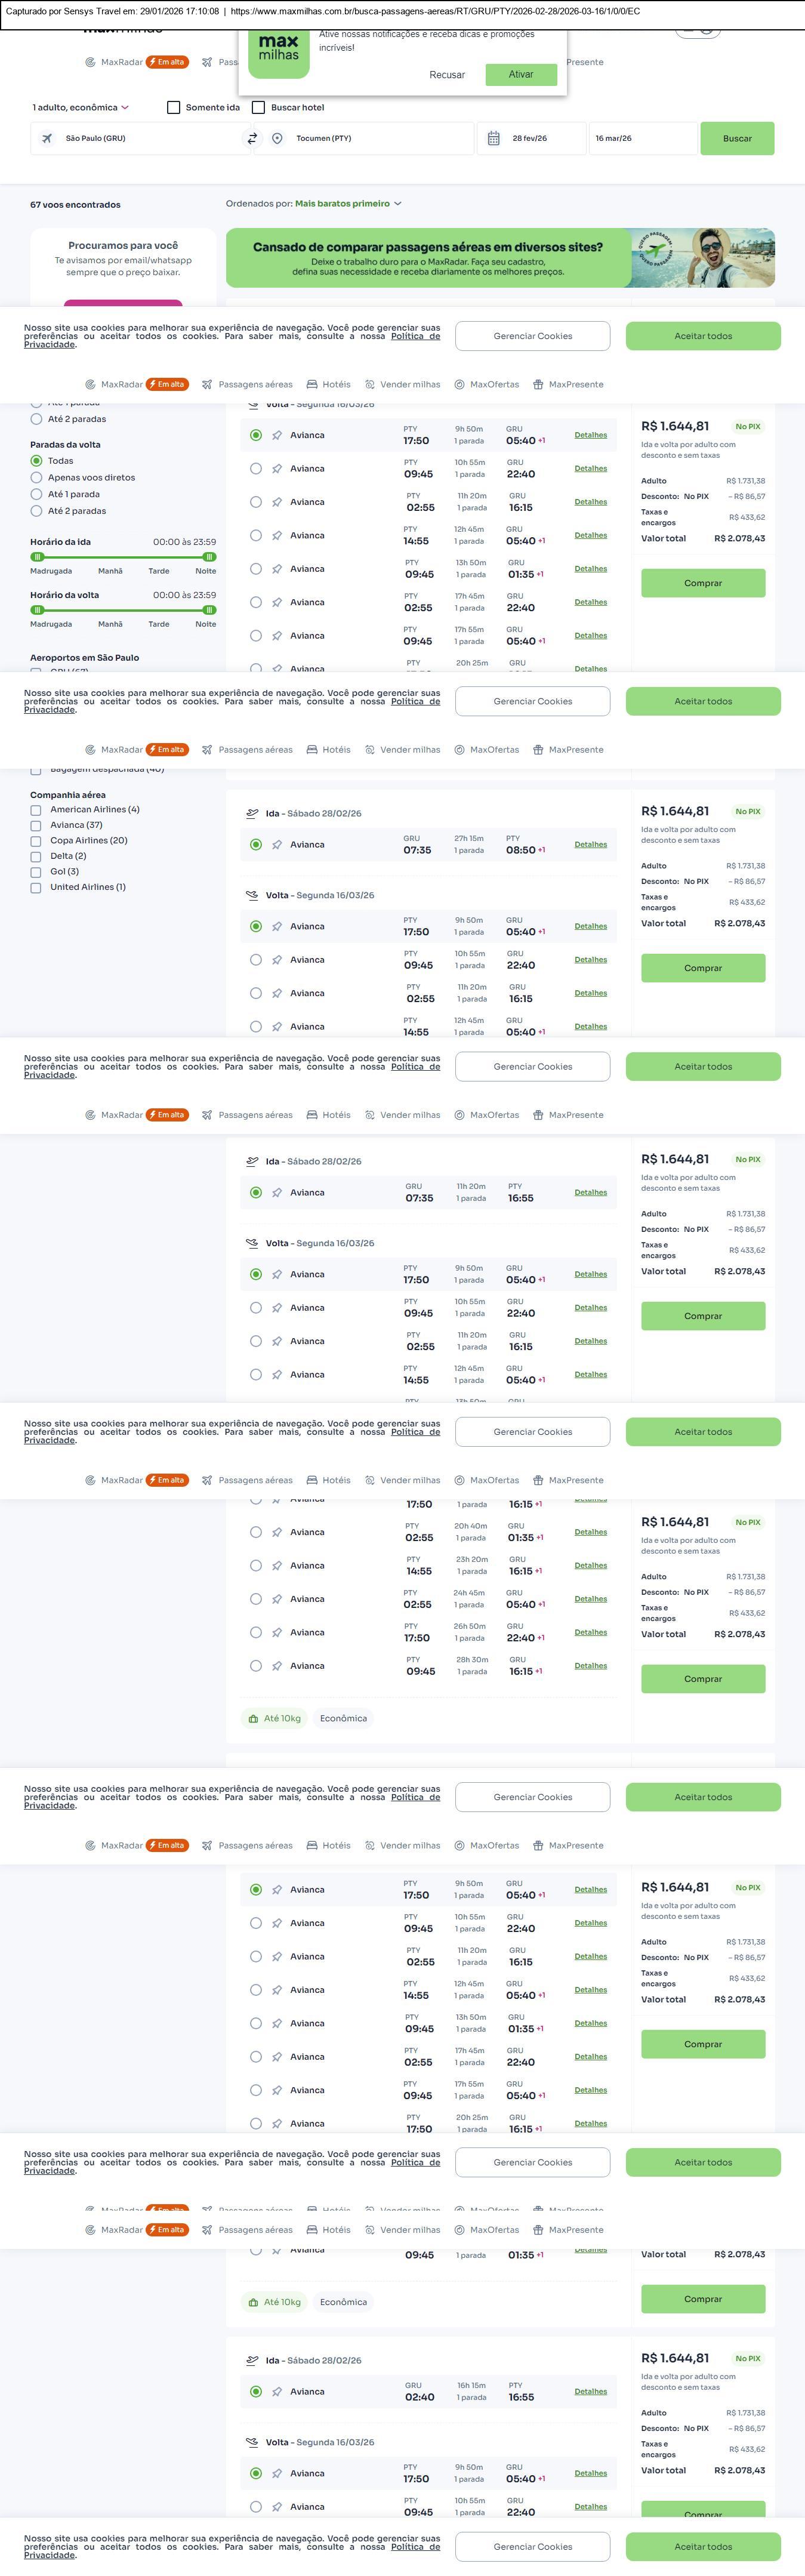Expand the 1 adulto, econômica dropdown
805x2576 pixels.
pos(81,108)
